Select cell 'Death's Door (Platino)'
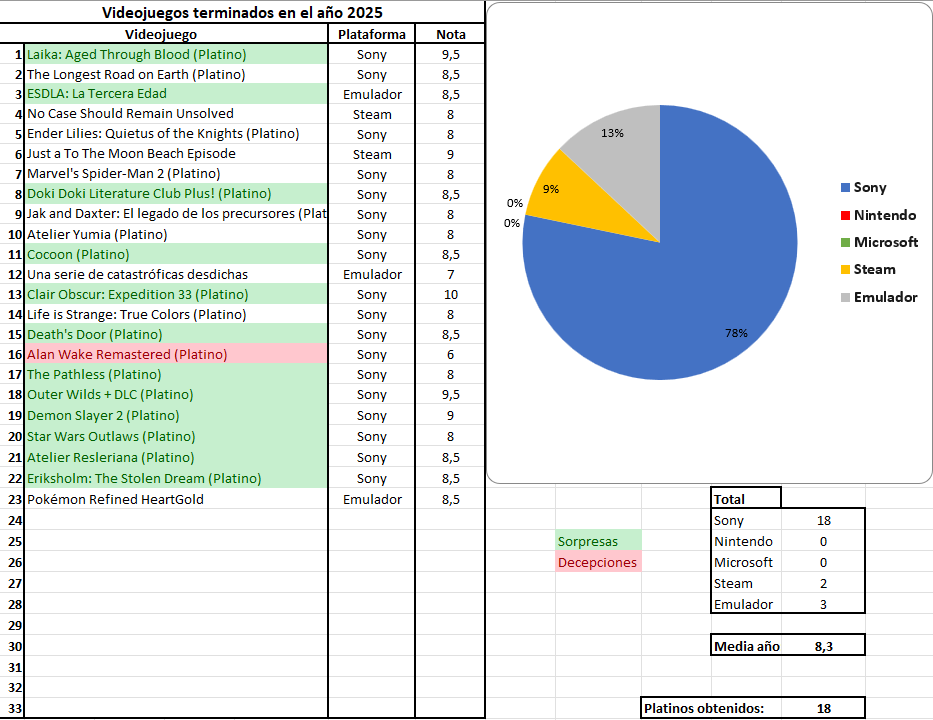Viewport: 933px width, 720px height. pos(176,334)
